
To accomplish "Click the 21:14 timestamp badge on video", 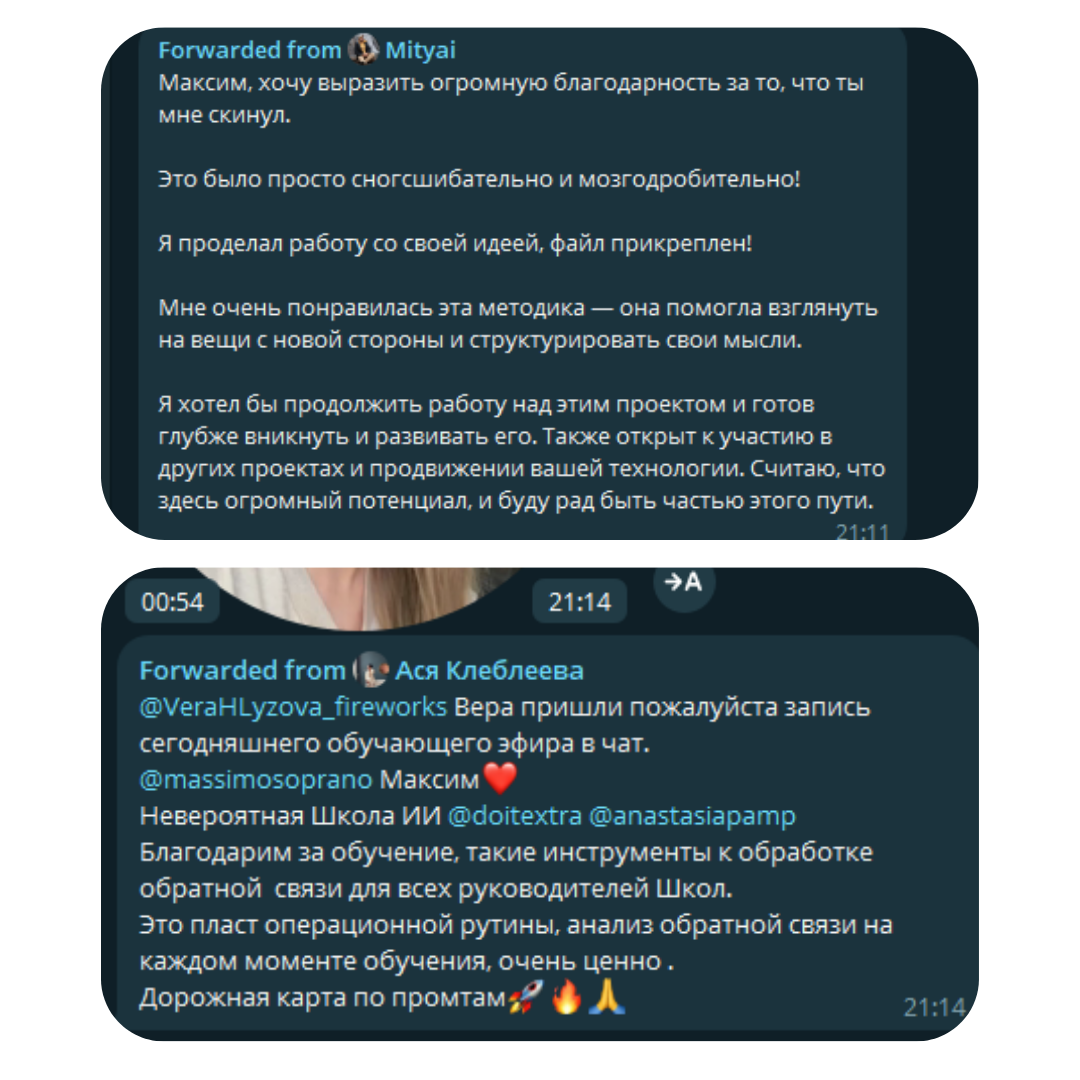I will pos(579,602).
